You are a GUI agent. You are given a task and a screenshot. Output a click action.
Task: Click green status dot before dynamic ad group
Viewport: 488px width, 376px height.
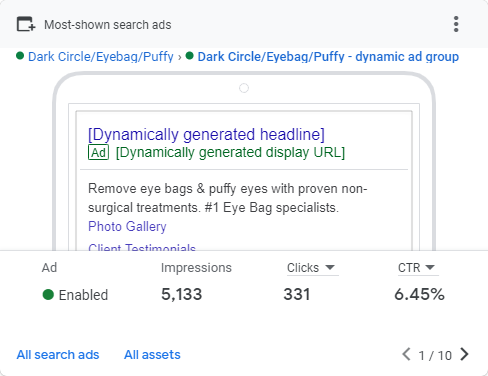point(190,56)
